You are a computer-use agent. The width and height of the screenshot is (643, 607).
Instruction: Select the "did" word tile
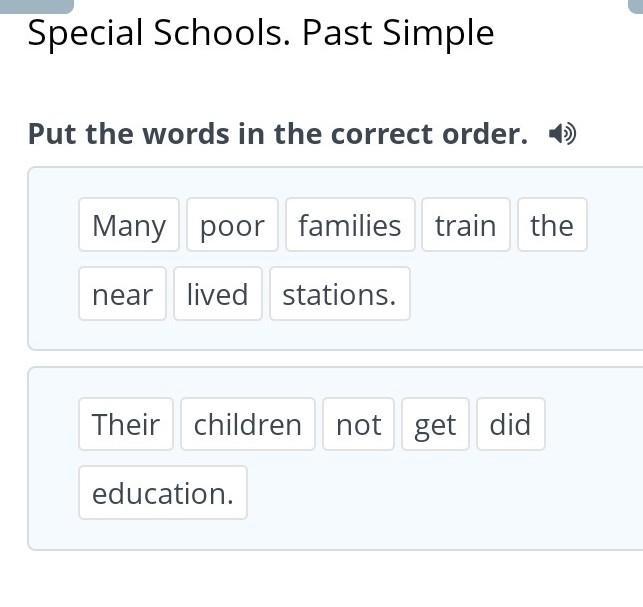tap(510, 424)
